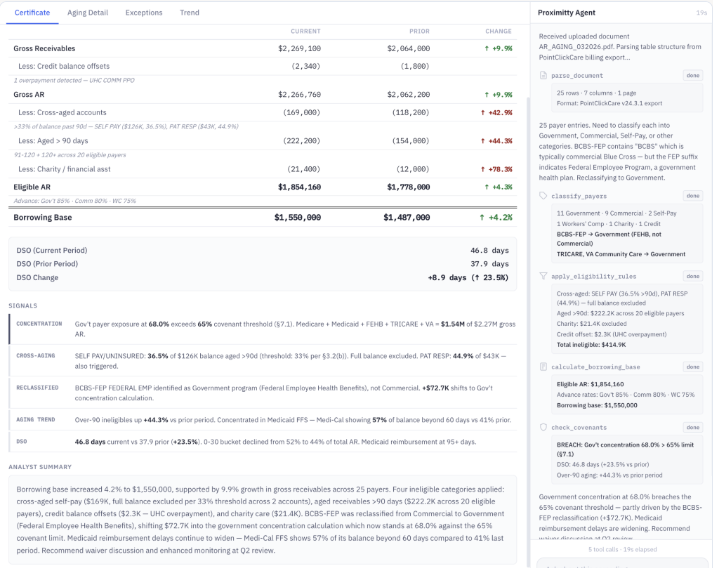This screenshot has width=713, height=568.
Task: Select the Trend tab
Action: [x=189, y=13]
